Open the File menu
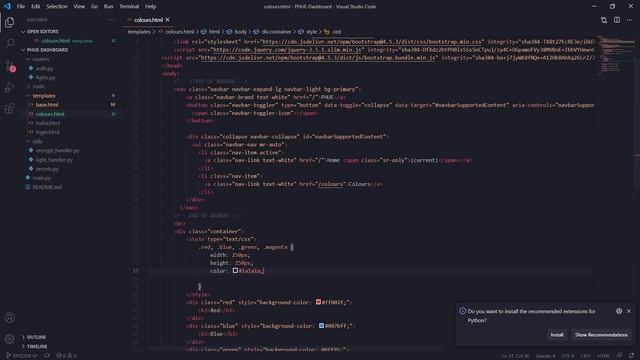This screenshot has height=360, width=640. pos(21,7)
